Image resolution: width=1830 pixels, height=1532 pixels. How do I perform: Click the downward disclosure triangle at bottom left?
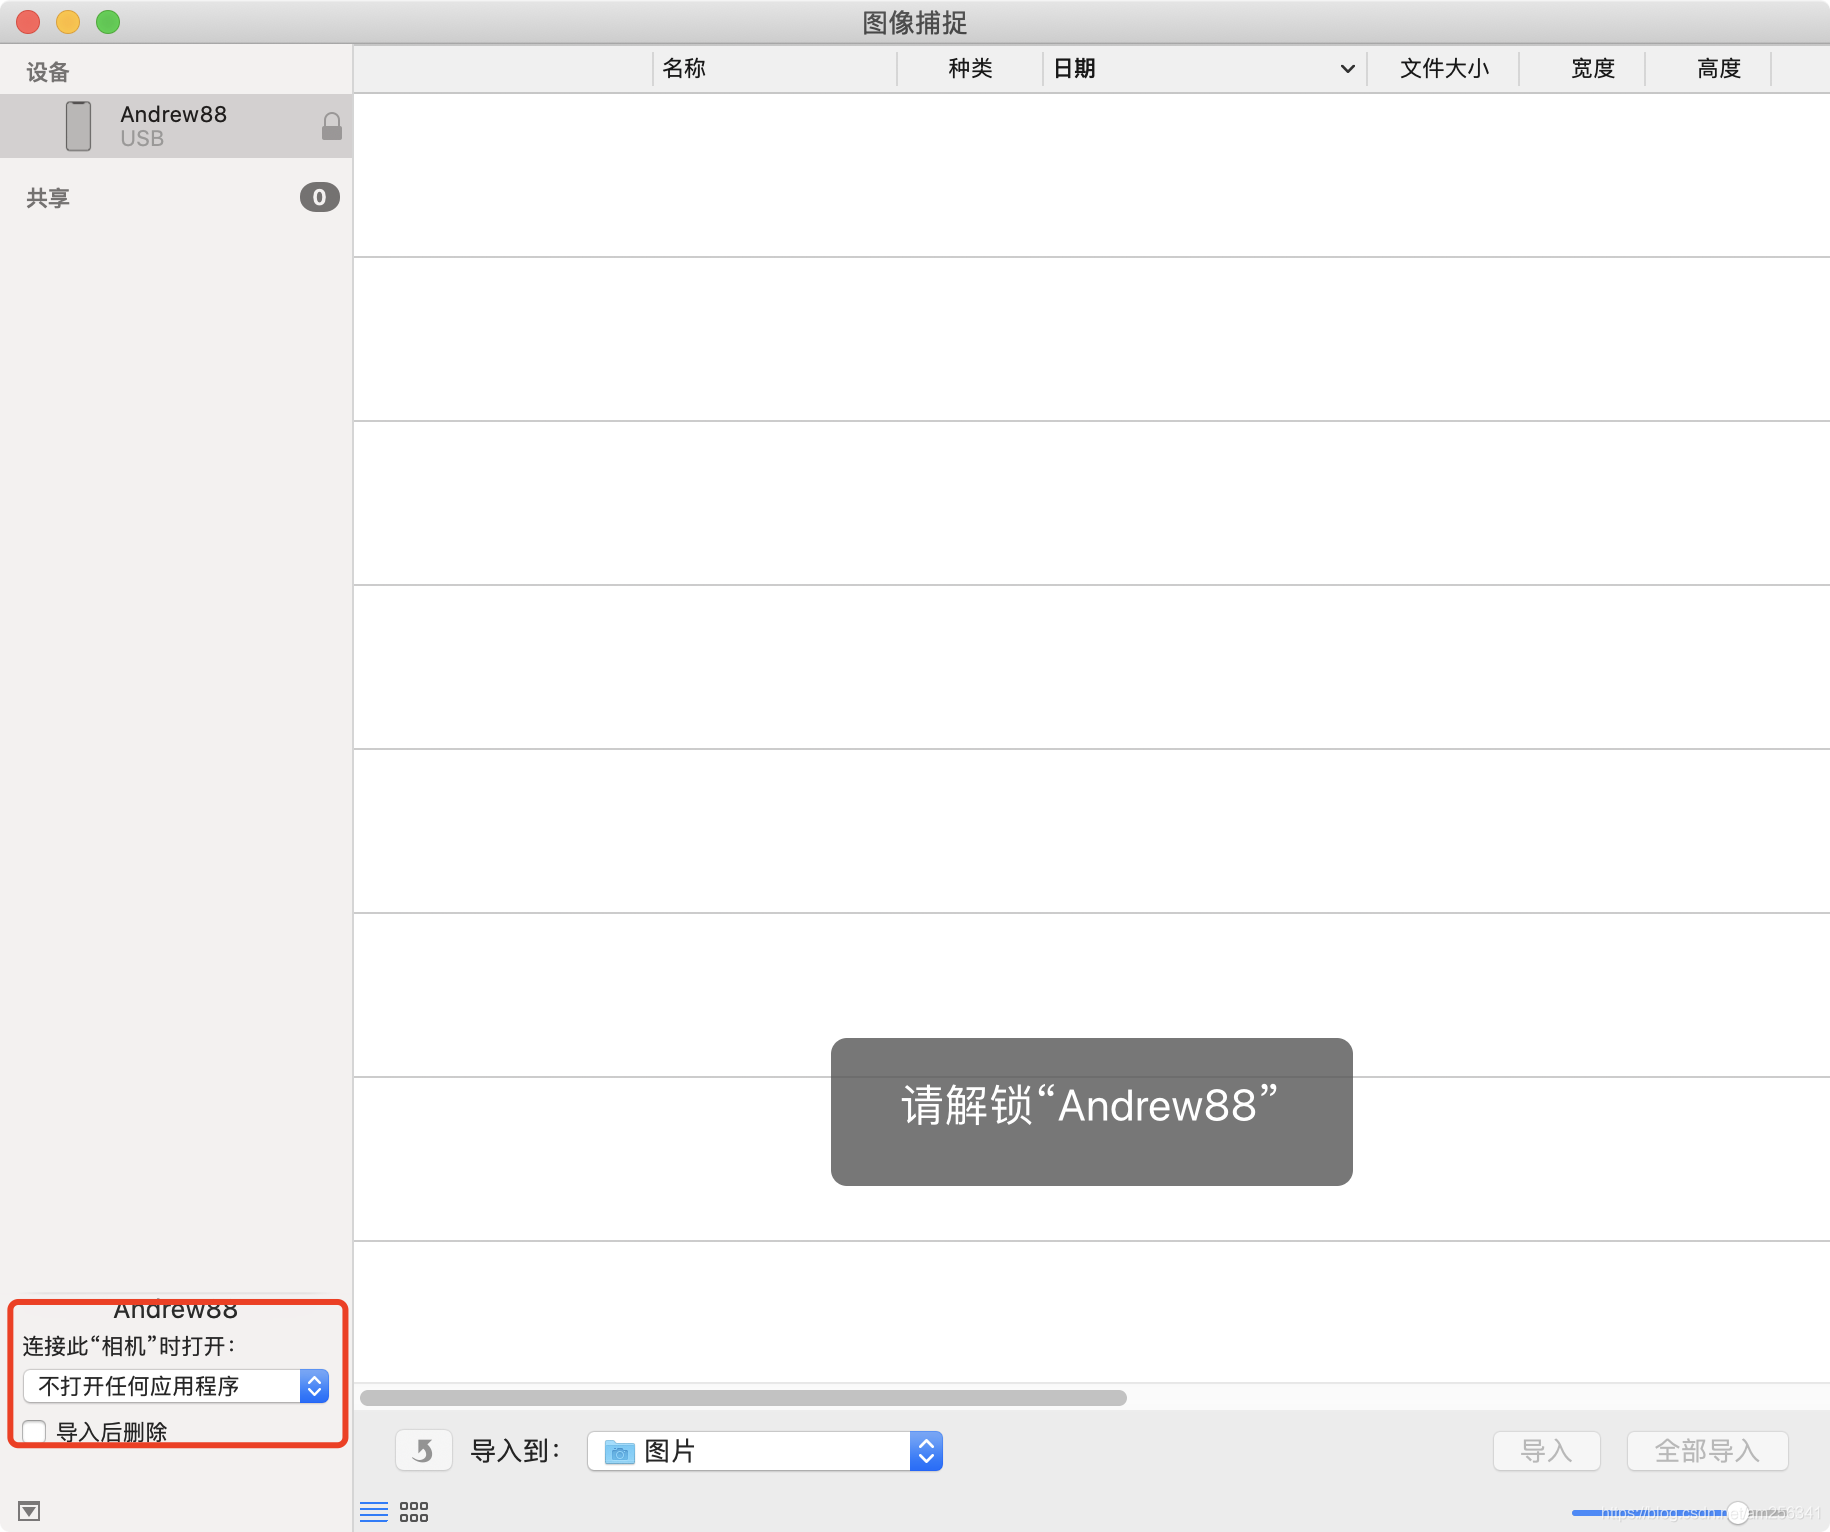coord(30,1511)
